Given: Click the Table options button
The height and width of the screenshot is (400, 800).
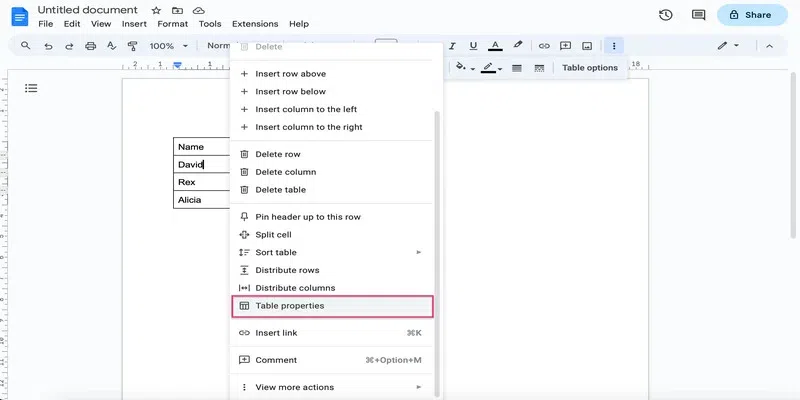Looking at the screenshot, I should 590,67.
